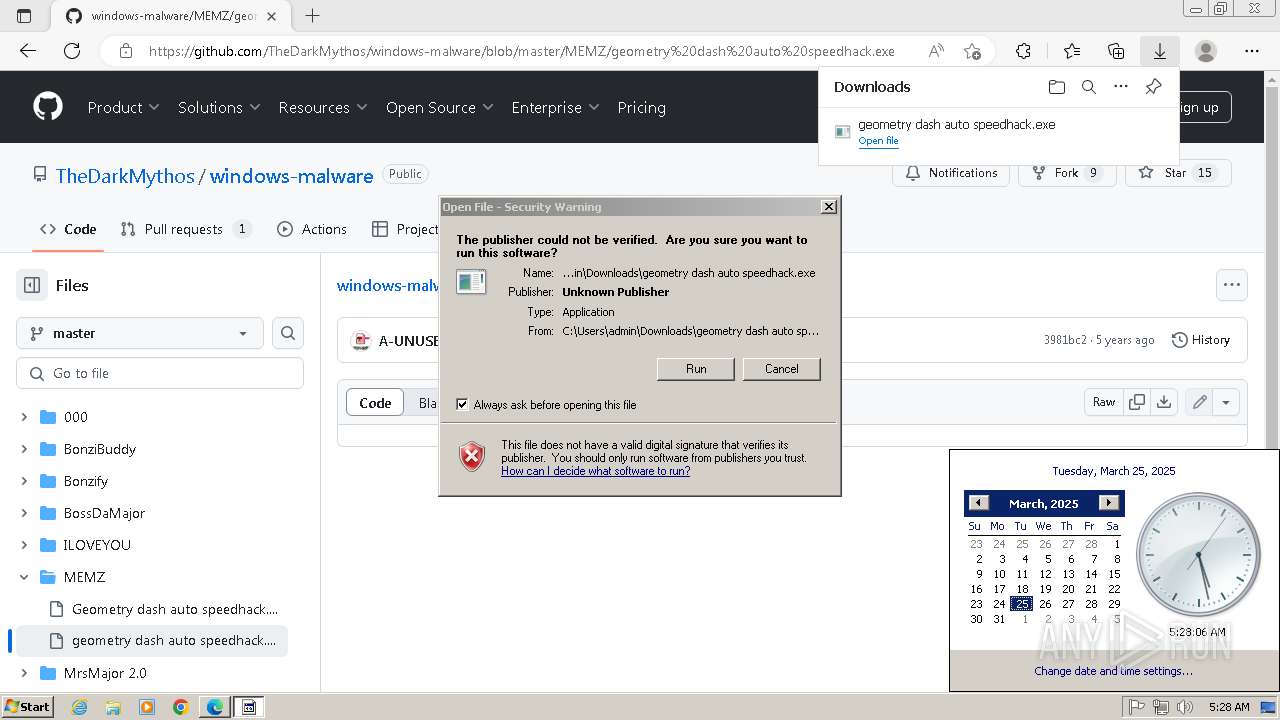Click the edit pencil icon
This screenshot has height=720, width=1280.
1199,402
